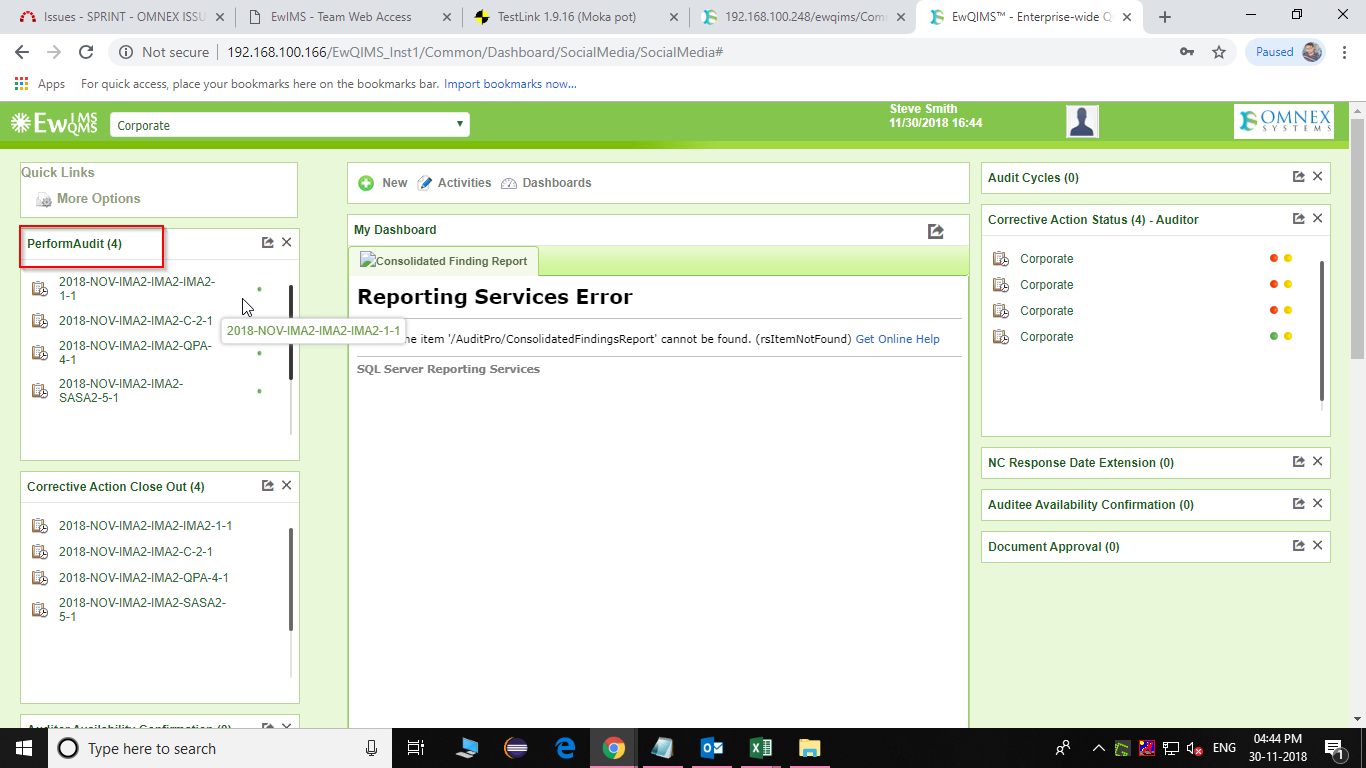Switch to the Issues SPRINT OMNEX browser tab
Viewport: 1366px width, 768px height.
[x=122, y=17]
